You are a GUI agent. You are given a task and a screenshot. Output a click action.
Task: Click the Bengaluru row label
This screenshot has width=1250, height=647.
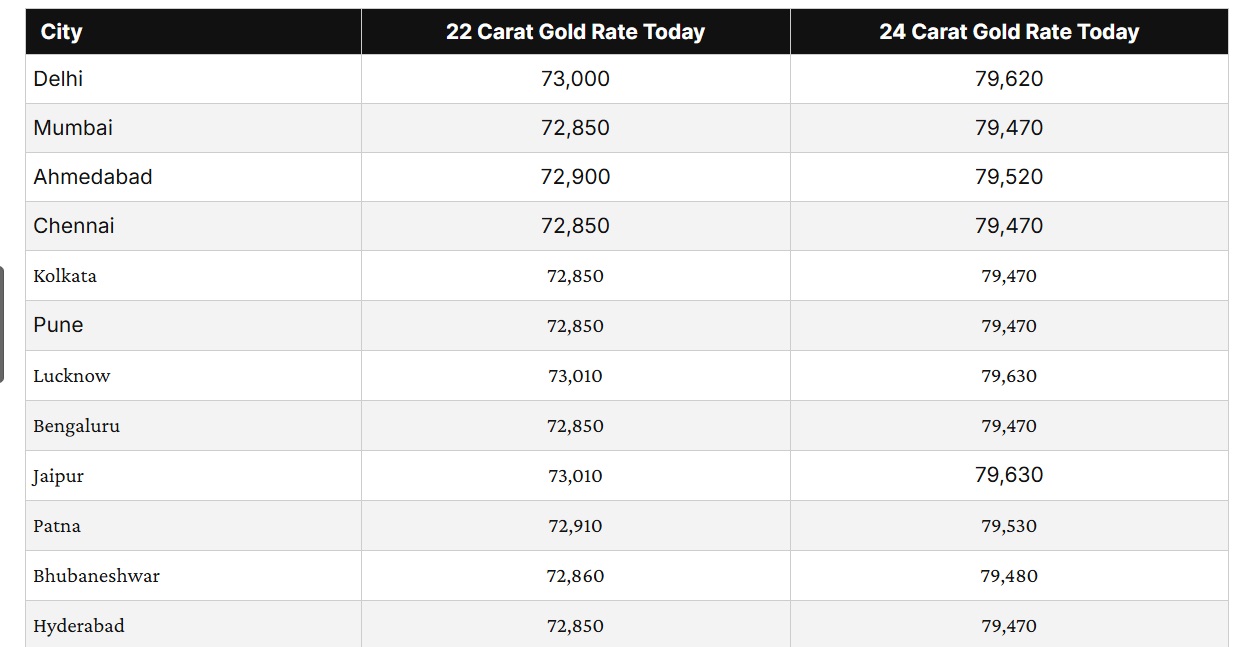pos(76,426)
